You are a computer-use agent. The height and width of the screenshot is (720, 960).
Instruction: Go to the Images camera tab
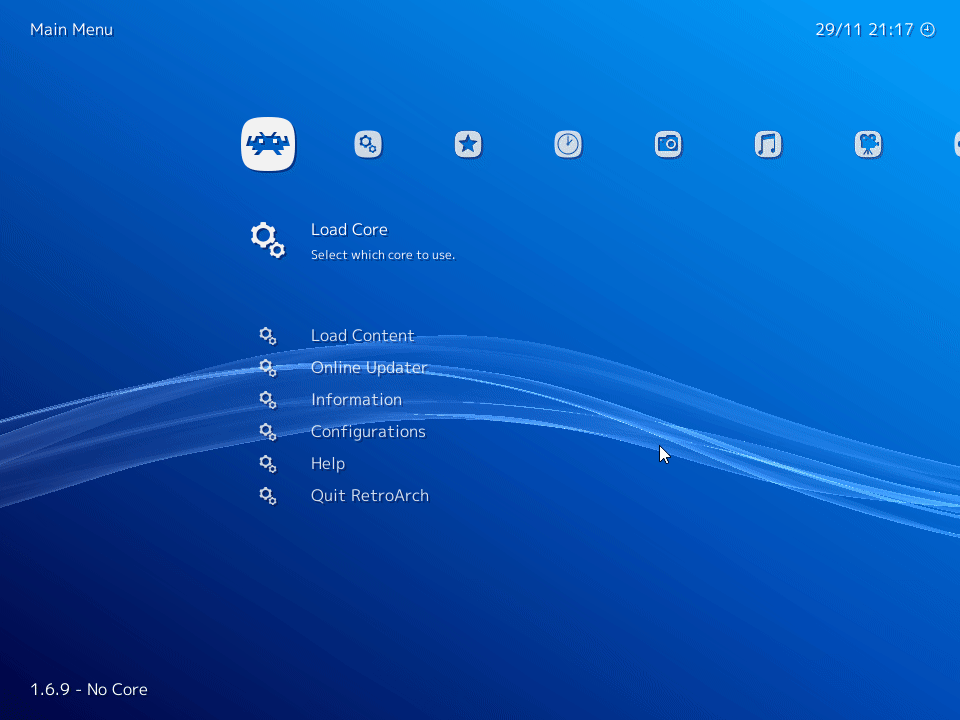click(x=668, y=144)
